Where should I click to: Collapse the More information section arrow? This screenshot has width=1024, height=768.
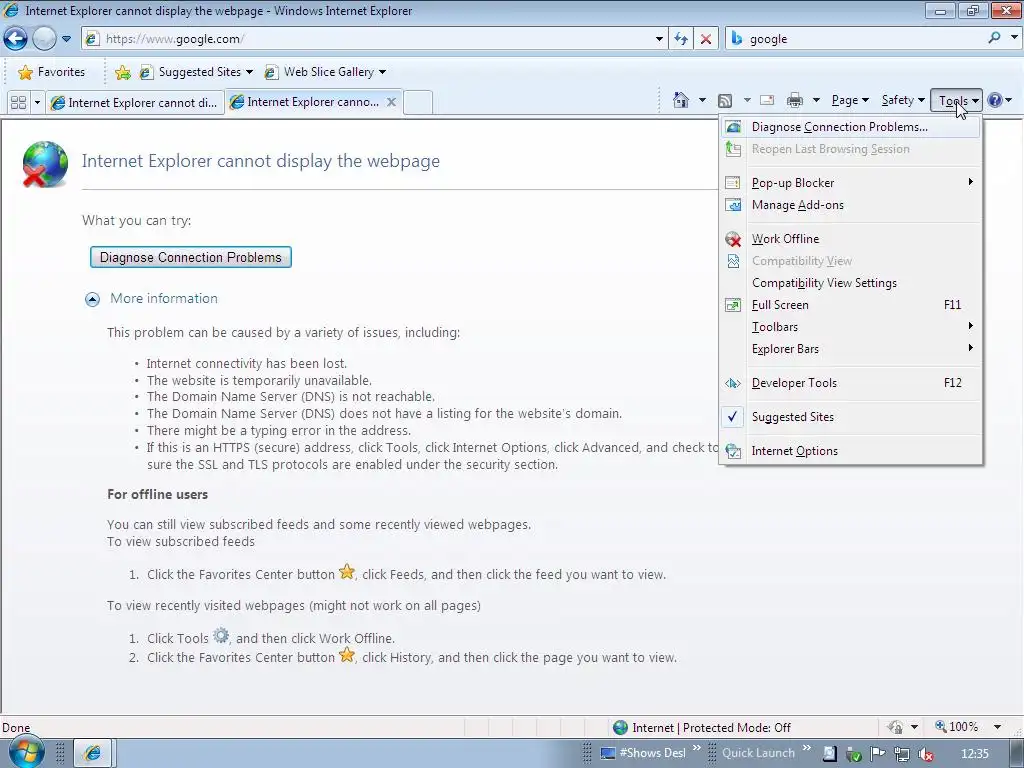93,299
